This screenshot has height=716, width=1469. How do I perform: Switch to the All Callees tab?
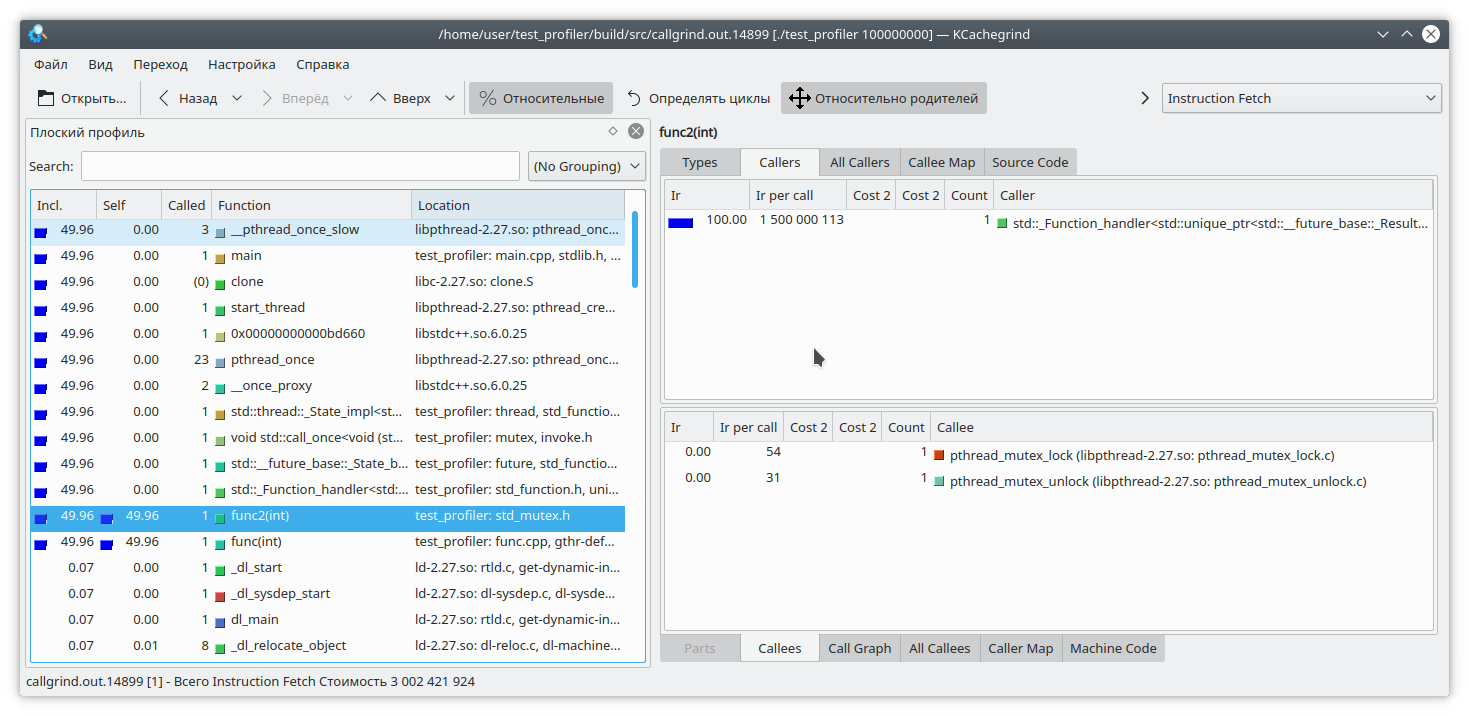tap(940, 648)
